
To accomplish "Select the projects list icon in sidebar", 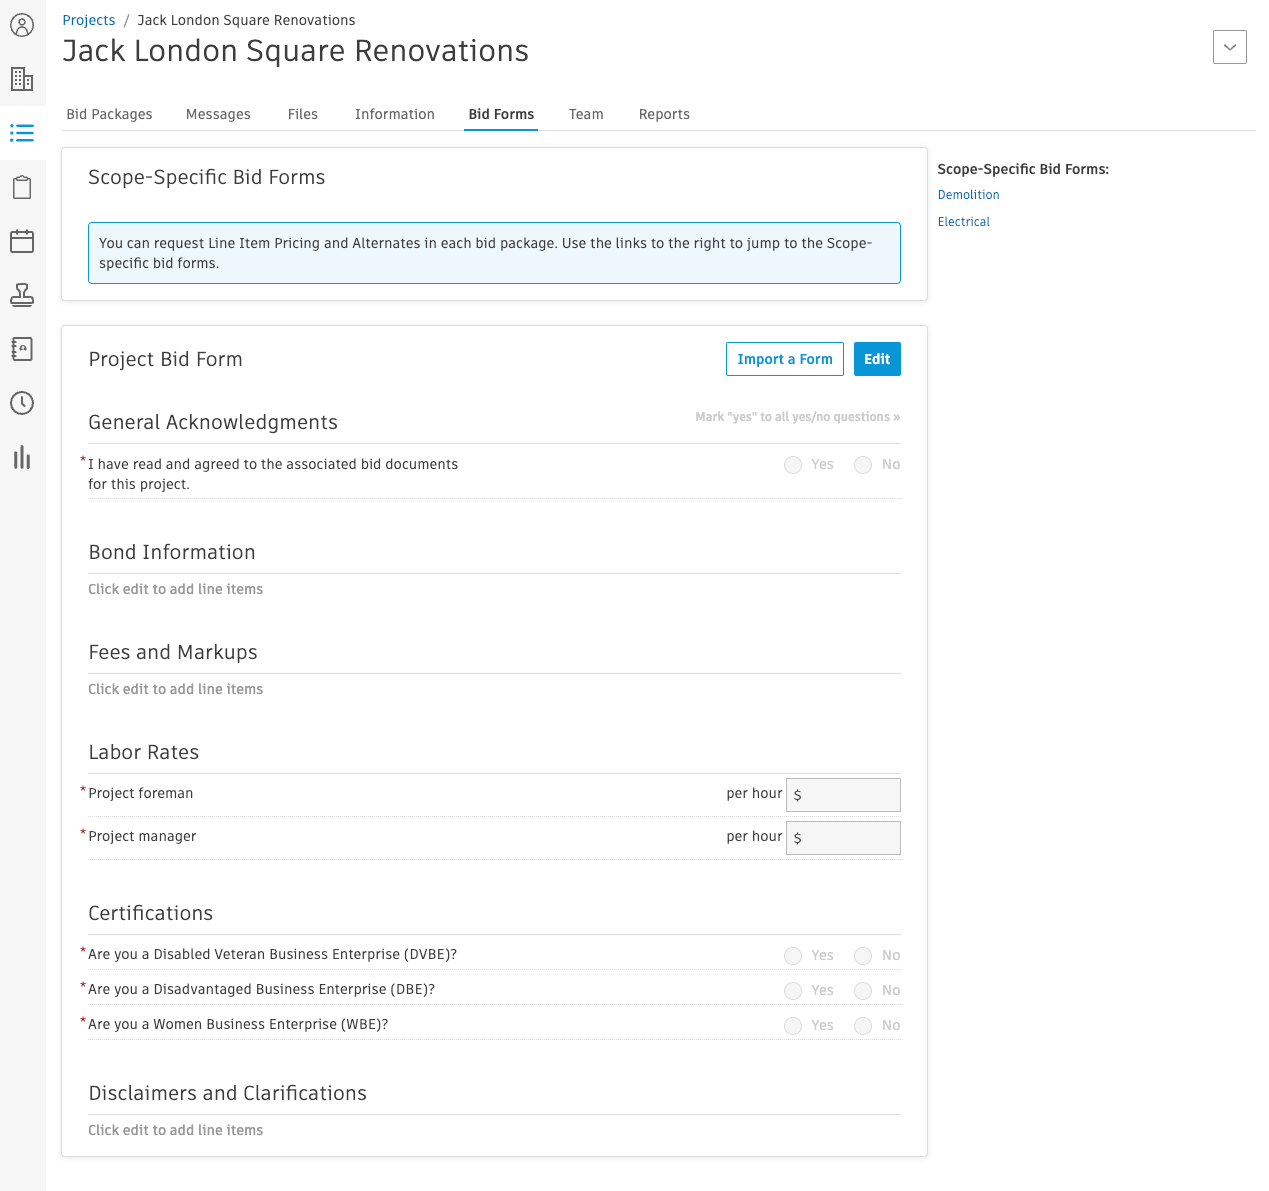I will pyautogui.click(x=22, y=133).
